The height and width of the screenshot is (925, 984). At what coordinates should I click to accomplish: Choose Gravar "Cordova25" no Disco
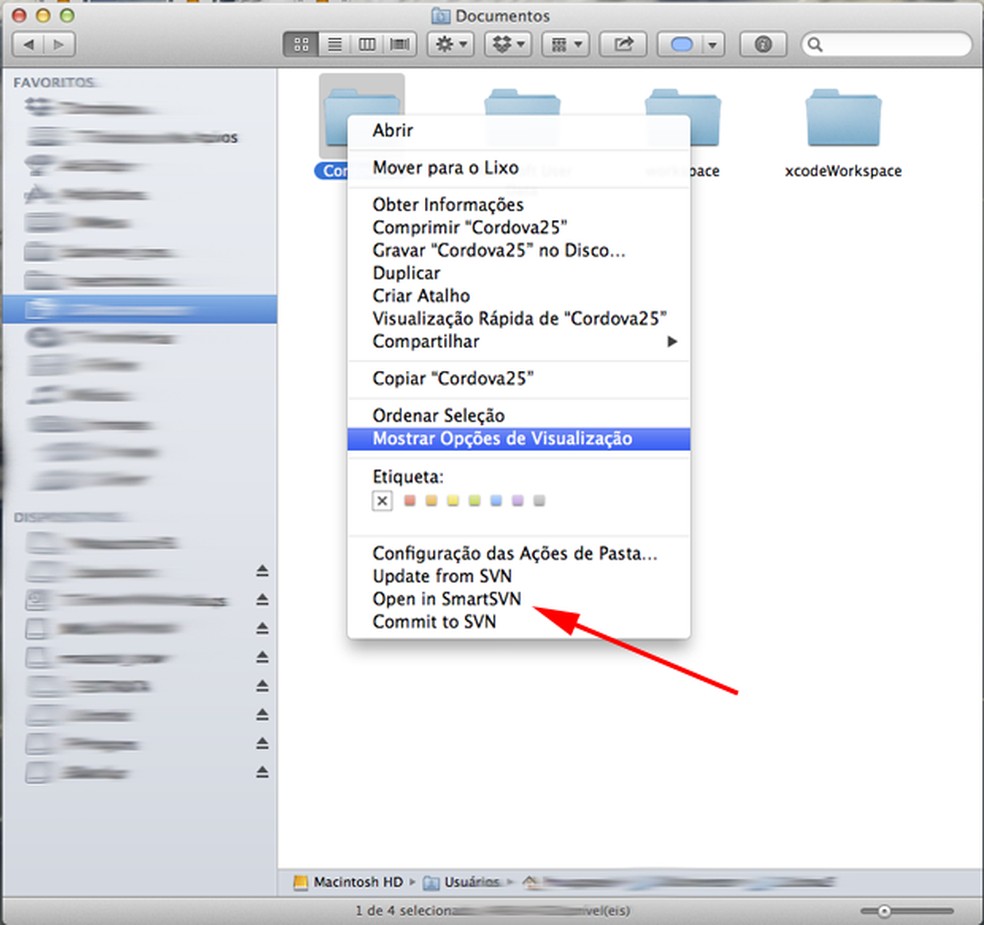519,250
